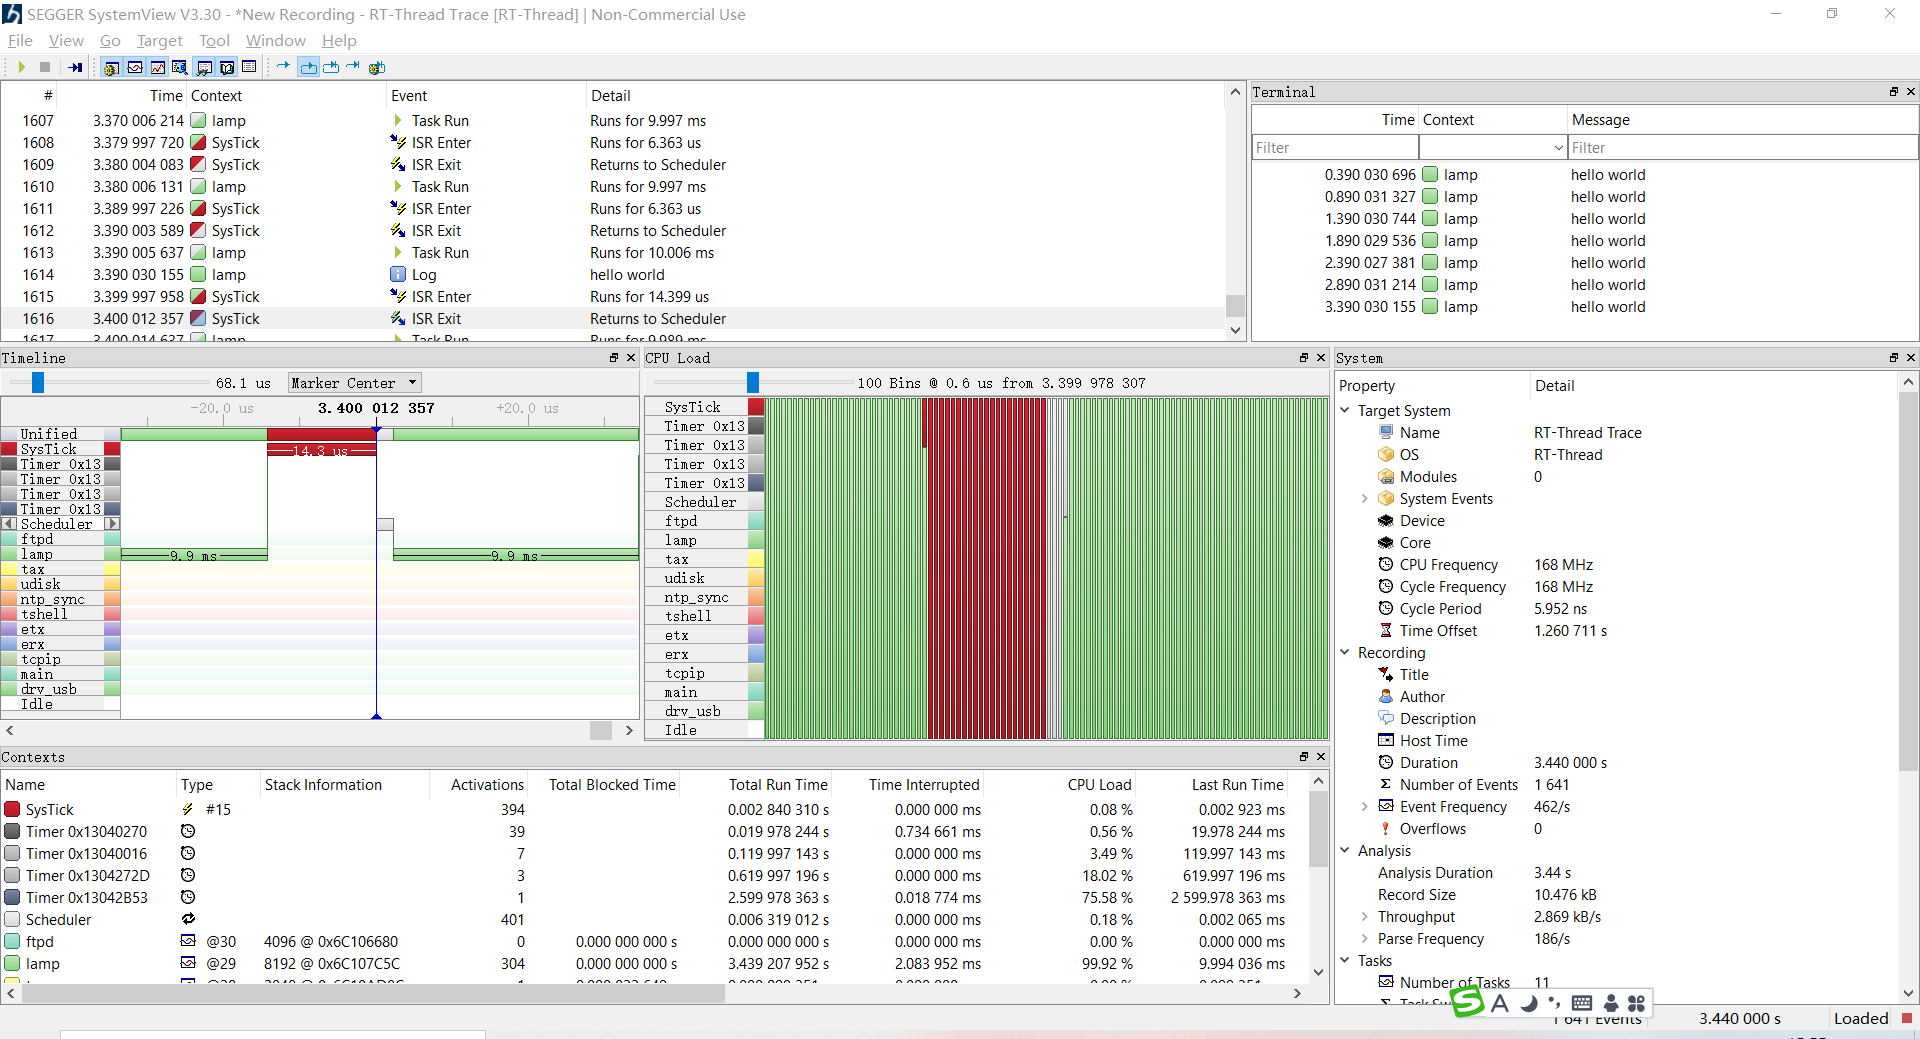The height and width of the screenshot is (1039, 1920).
Task: Toggle the Terminal window toolbar icon
Action: point(204,67)
